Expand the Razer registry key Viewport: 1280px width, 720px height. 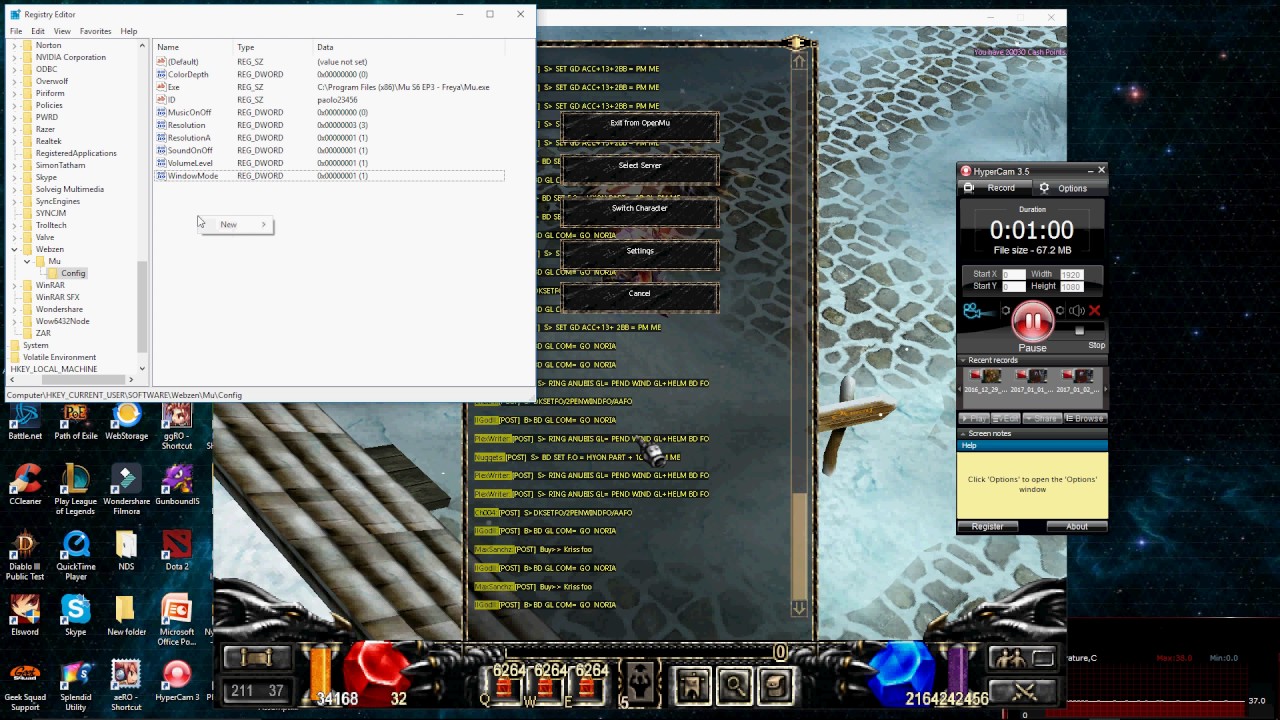tap(14, 129)
